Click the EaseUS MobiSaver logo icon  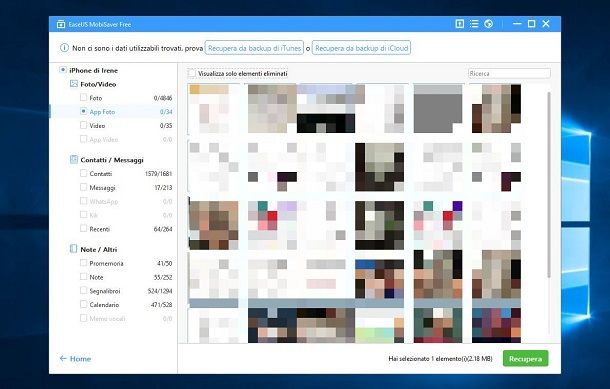pos(61,24)
